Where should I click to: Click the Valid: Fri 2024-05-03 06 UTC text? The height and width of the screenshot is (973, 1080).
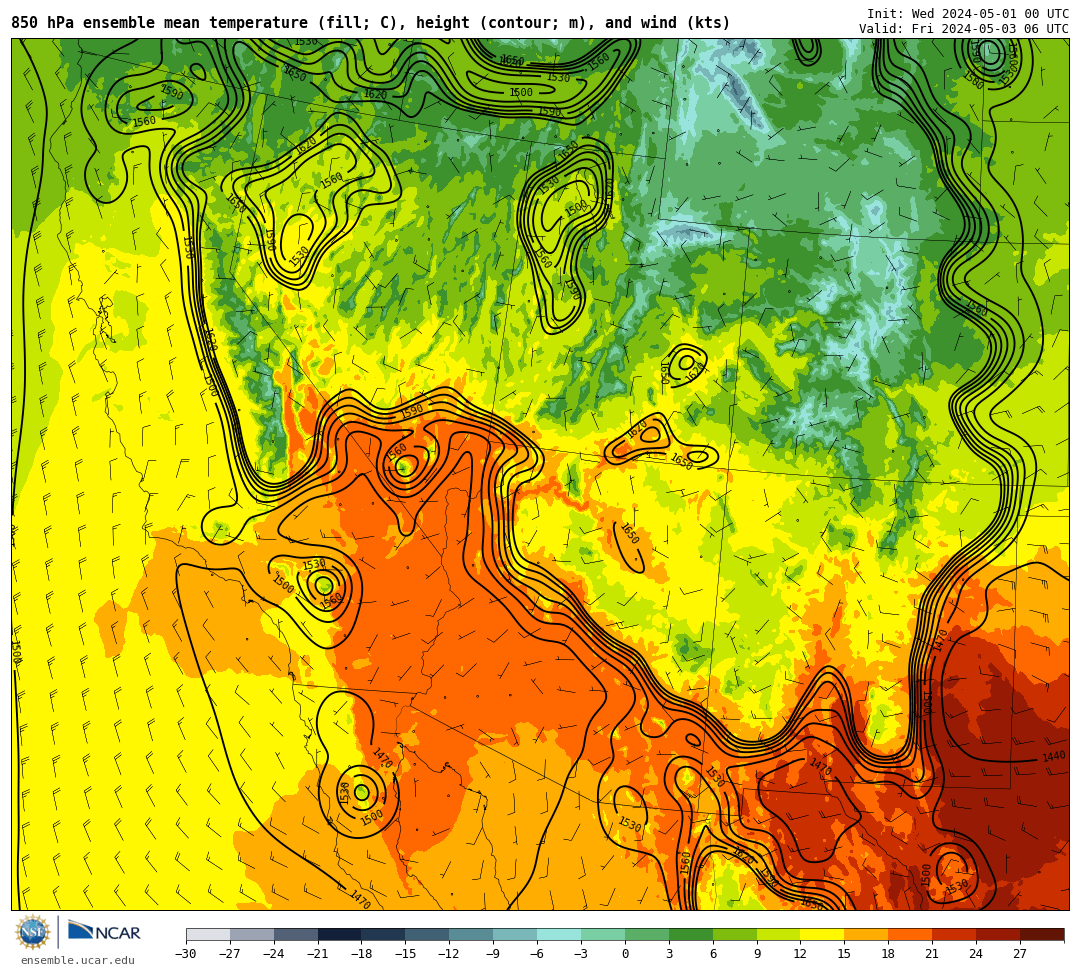[x=964, y=29]
